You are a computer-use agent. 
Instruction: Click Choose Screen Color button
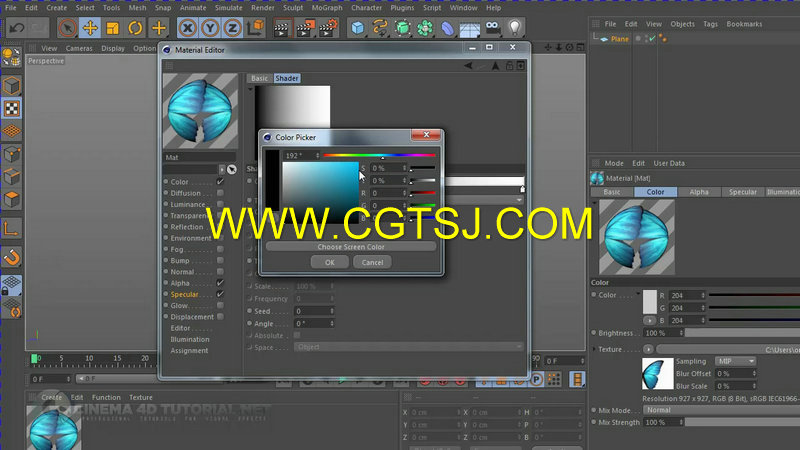click(x=351, y=246)
